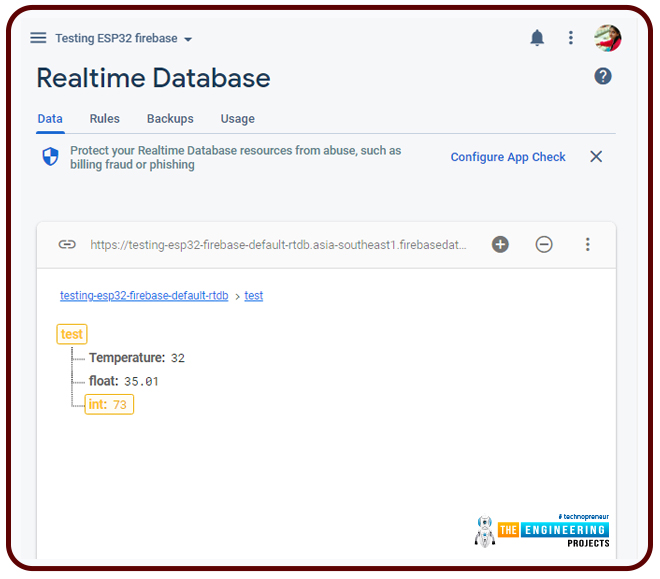Click Configure App Check link
Screen dimensions: 660x579
[508, 157]
